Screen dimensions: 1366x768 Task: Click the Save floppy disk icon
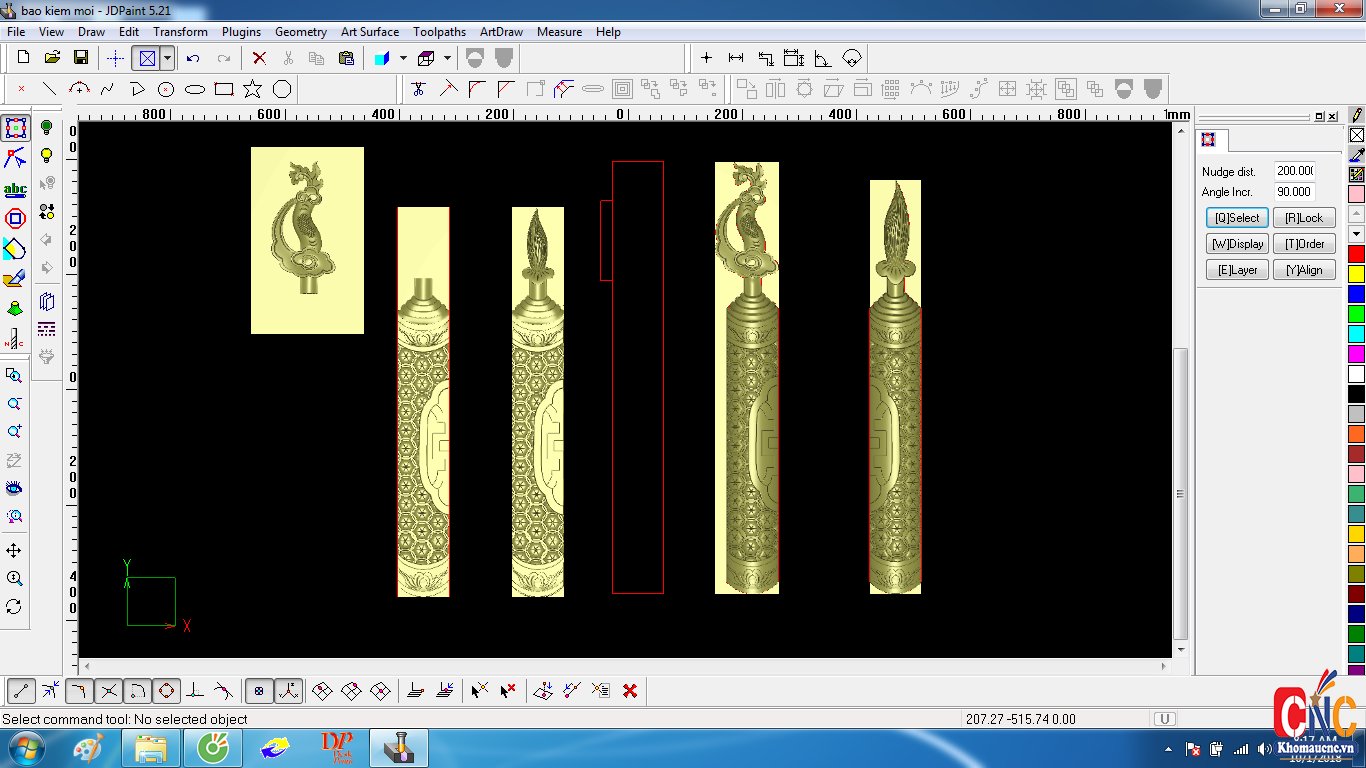(x=81, y=58)
